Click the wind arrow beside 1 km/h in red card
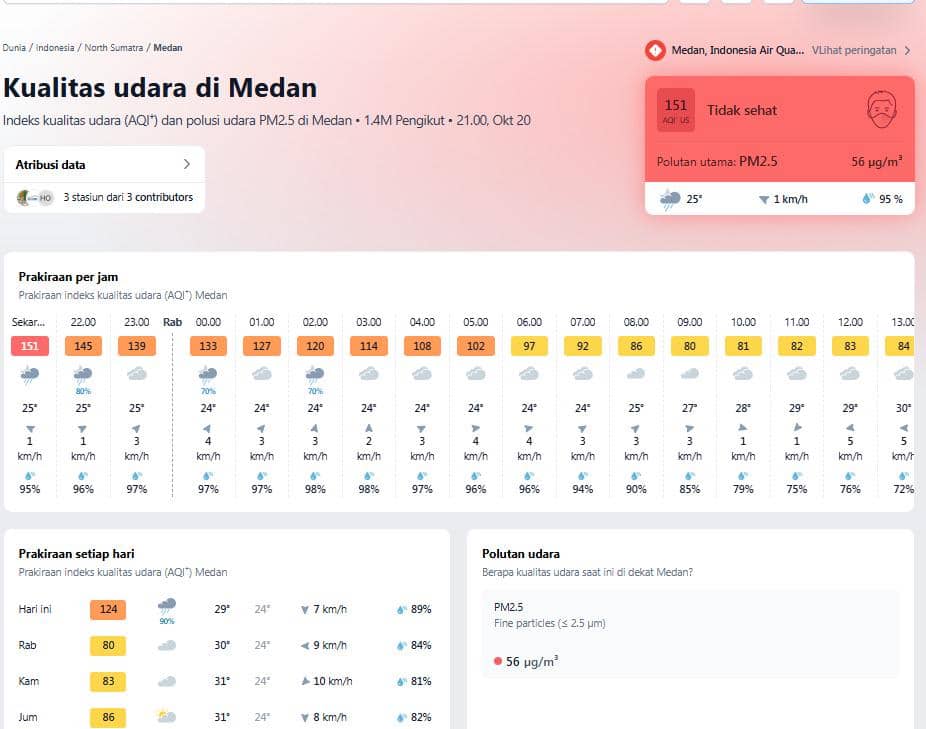 [764, 200]
